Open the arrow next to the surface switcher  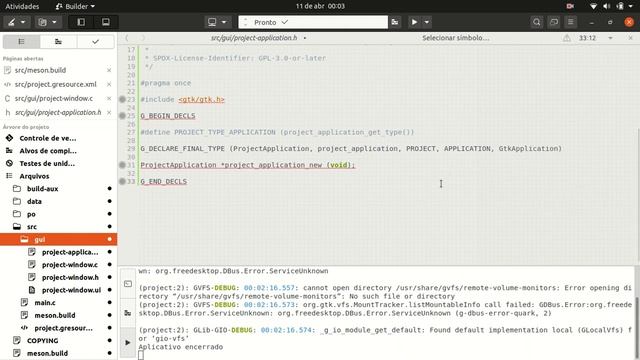(23, 22)
